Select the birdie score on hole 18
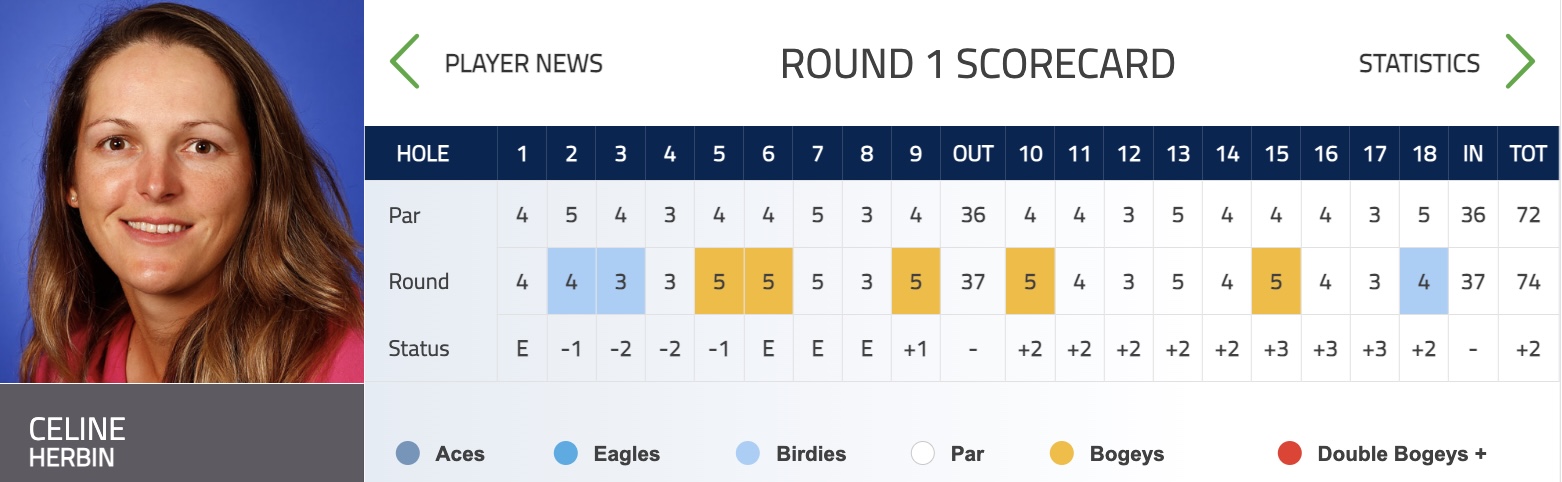 click(x=1424, y=282)
